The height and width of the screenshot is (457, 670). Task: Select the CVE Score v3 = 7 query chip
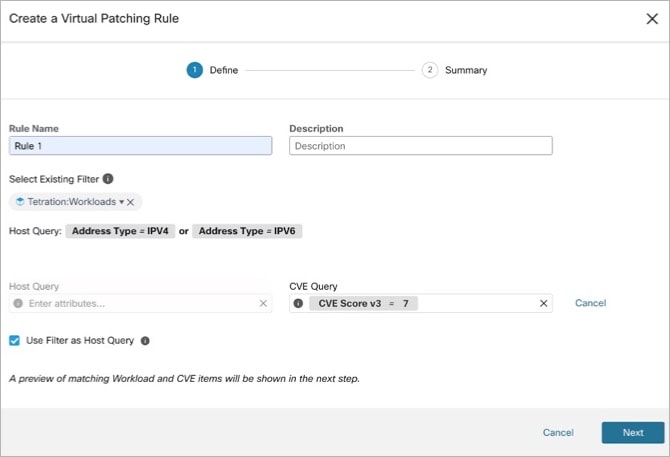(x=364, y=303)
